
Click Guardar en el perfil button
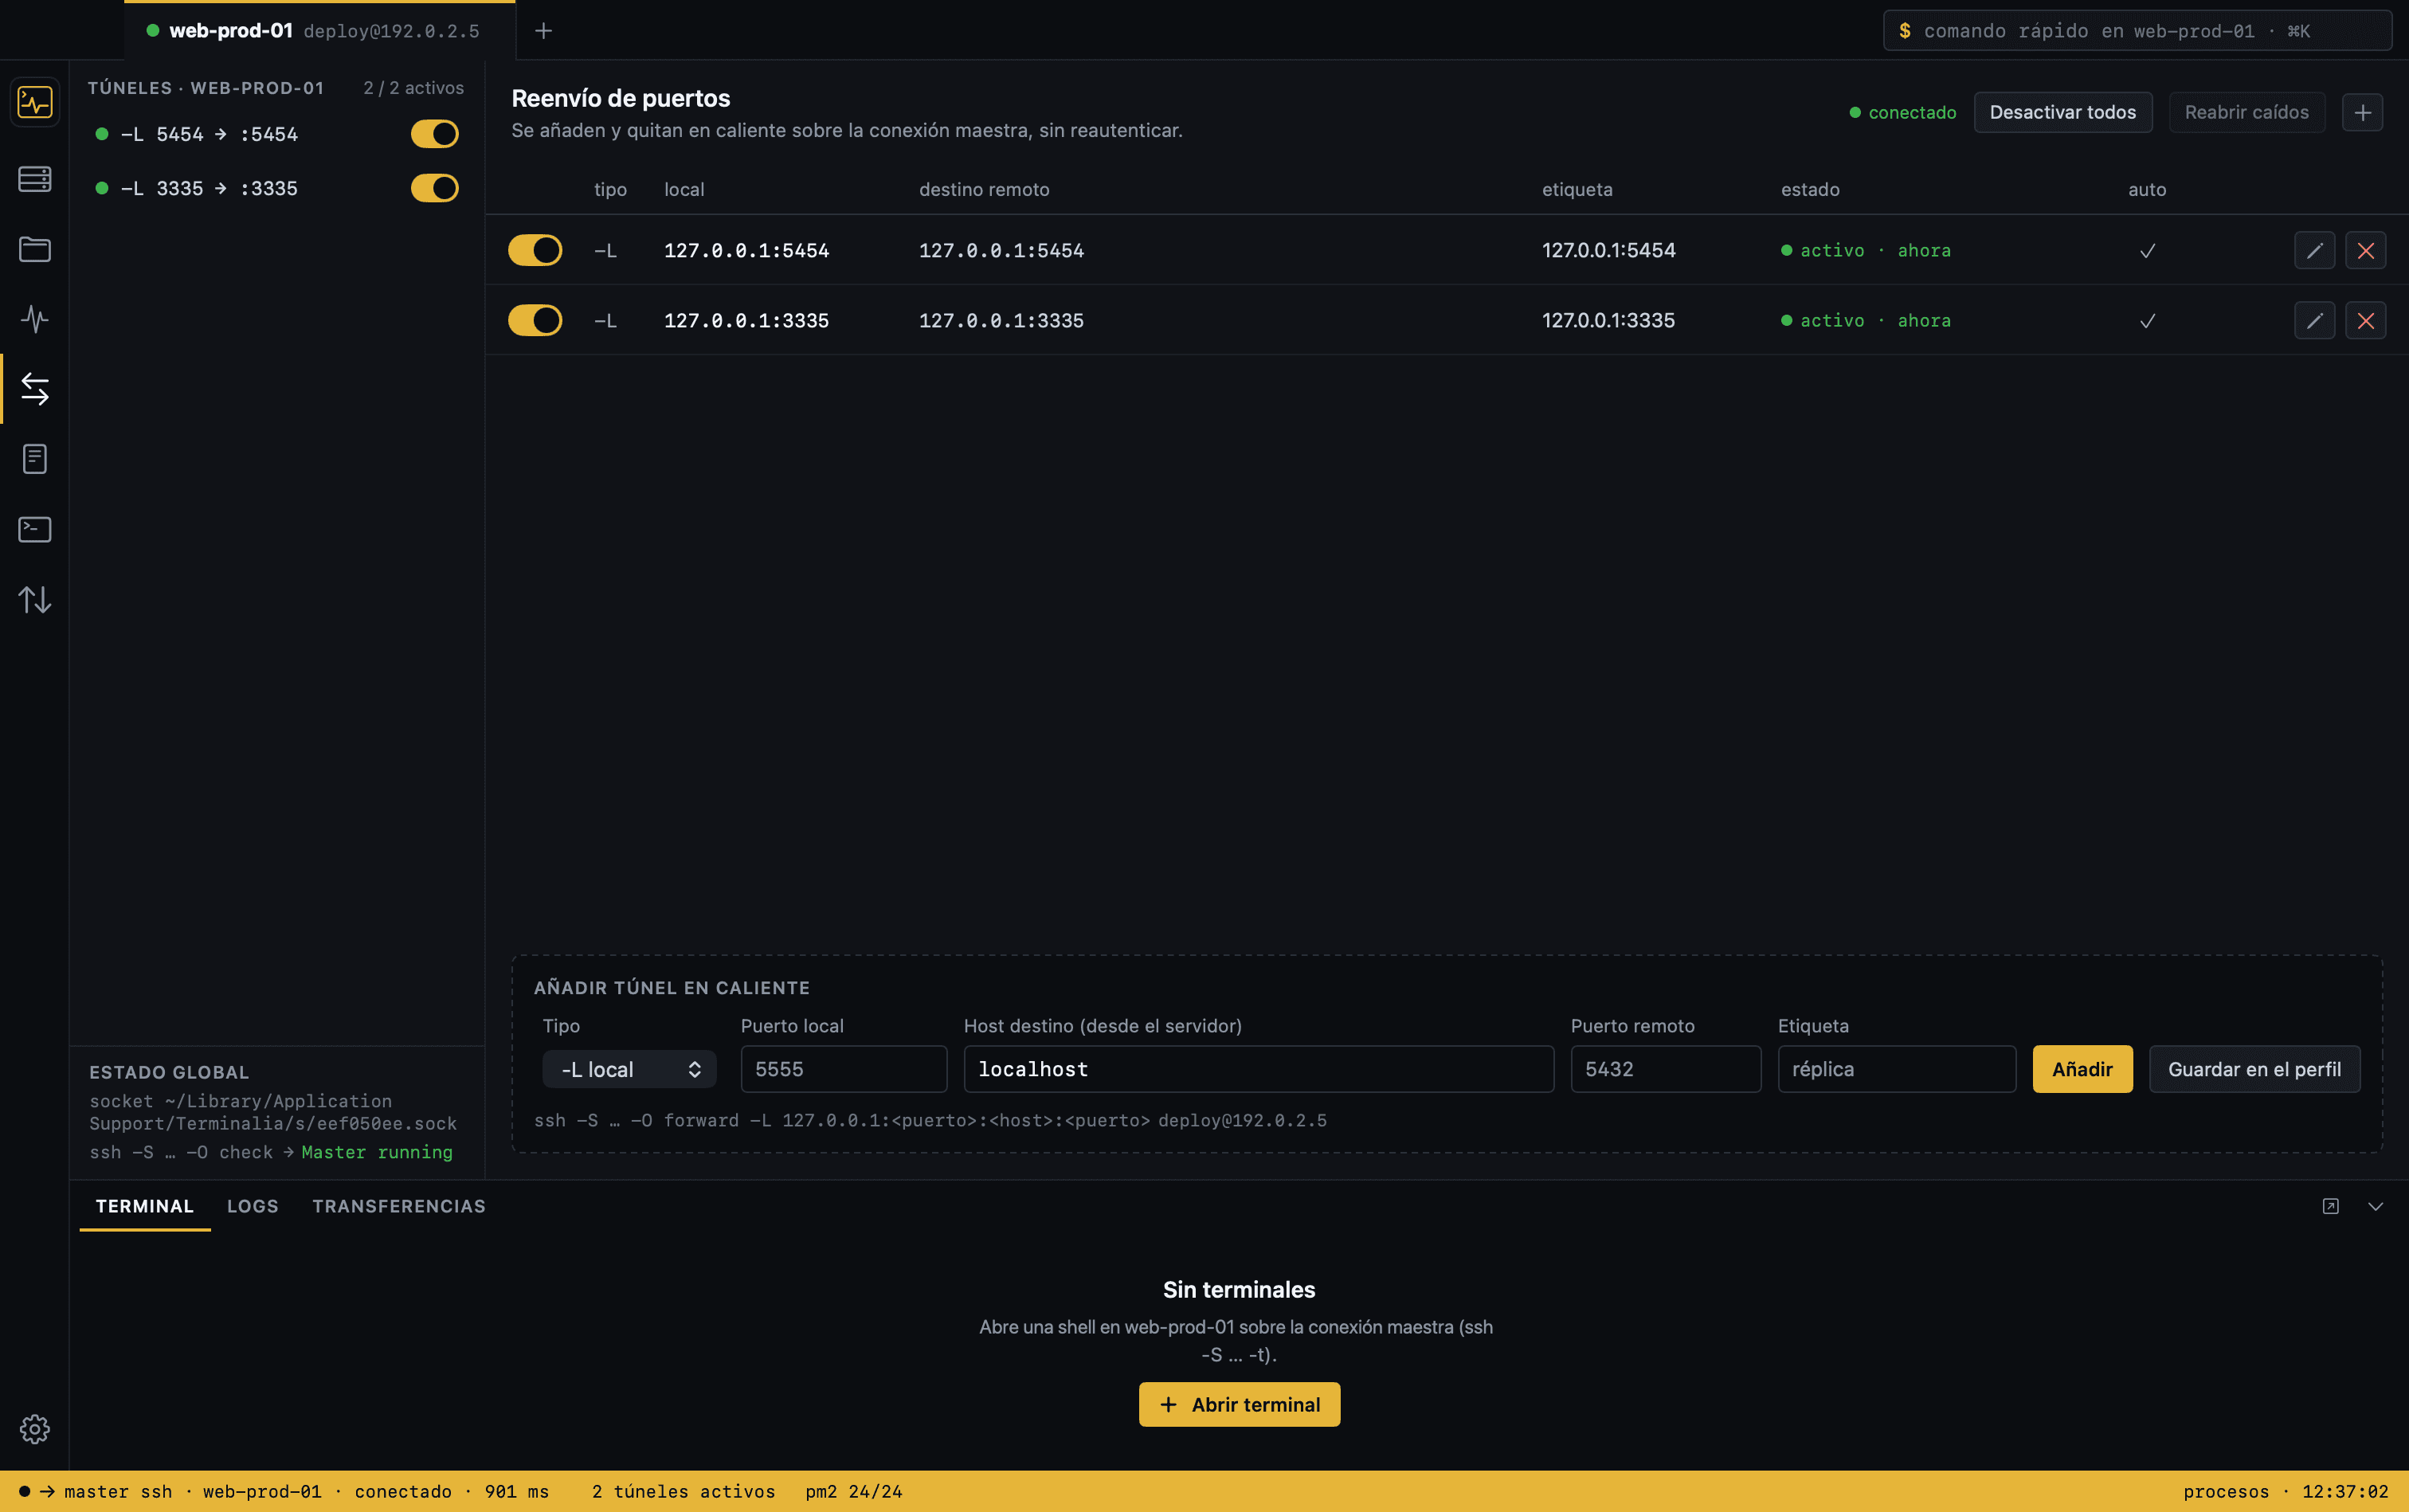tap(2255, 1069)
